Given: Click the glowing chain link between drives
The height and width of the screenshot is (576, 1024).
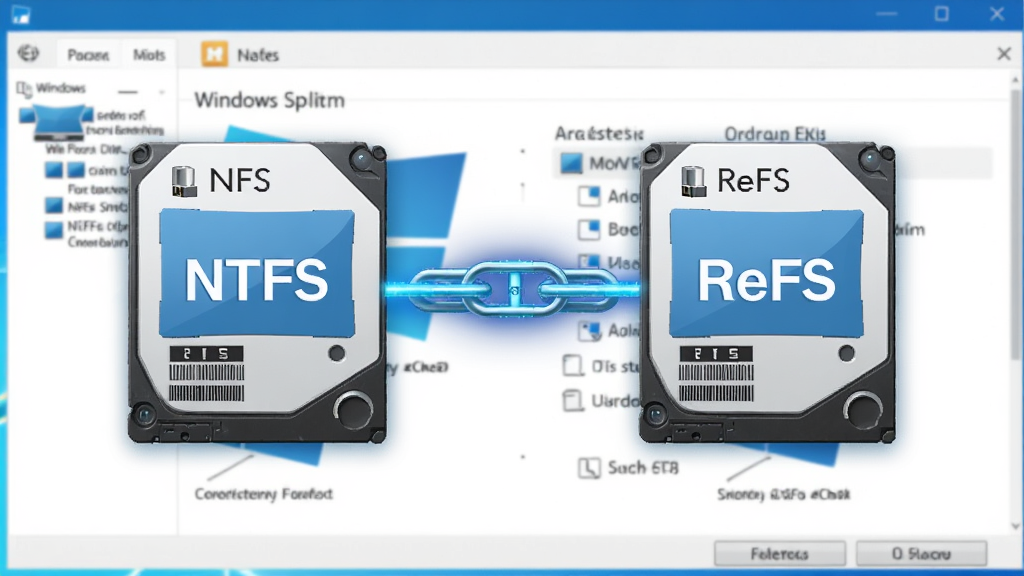Looking at the screenshot, I should (513, 289).
